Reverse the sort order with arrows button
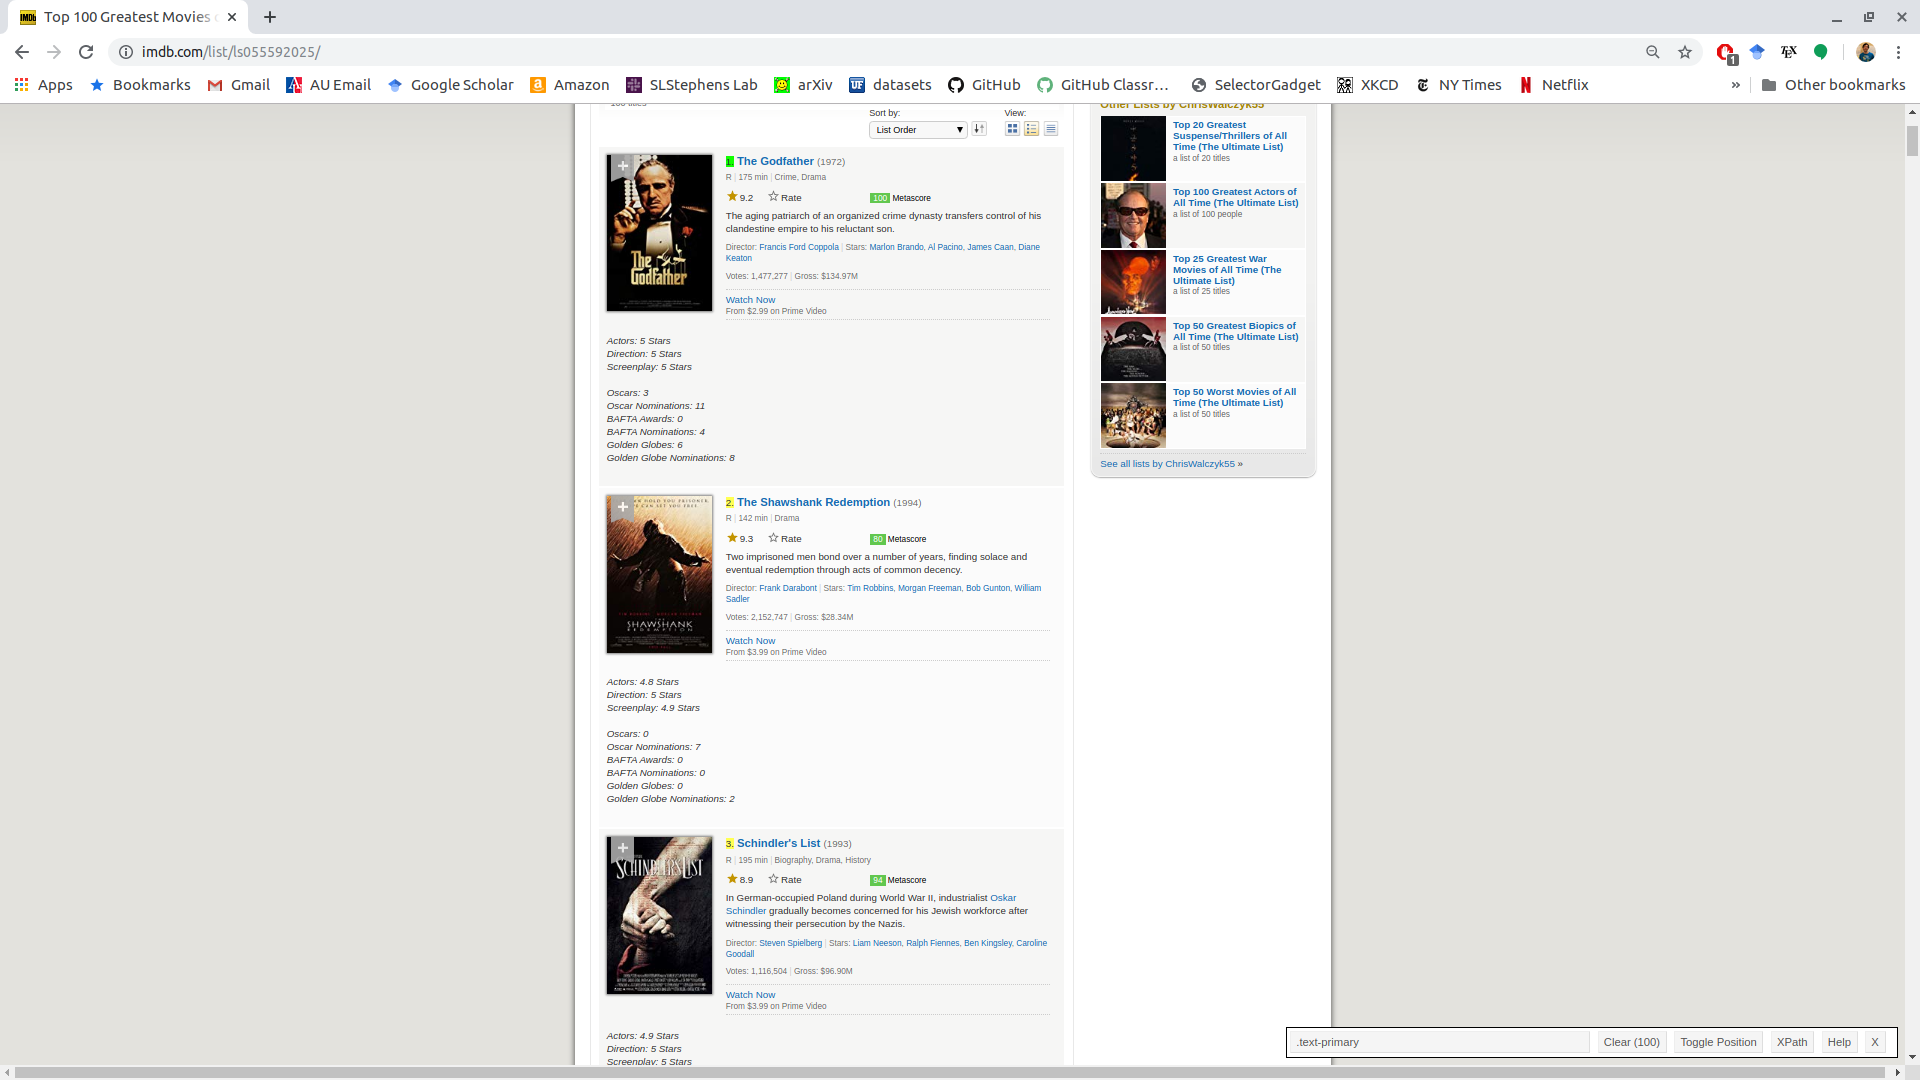 tap(979, 129)
